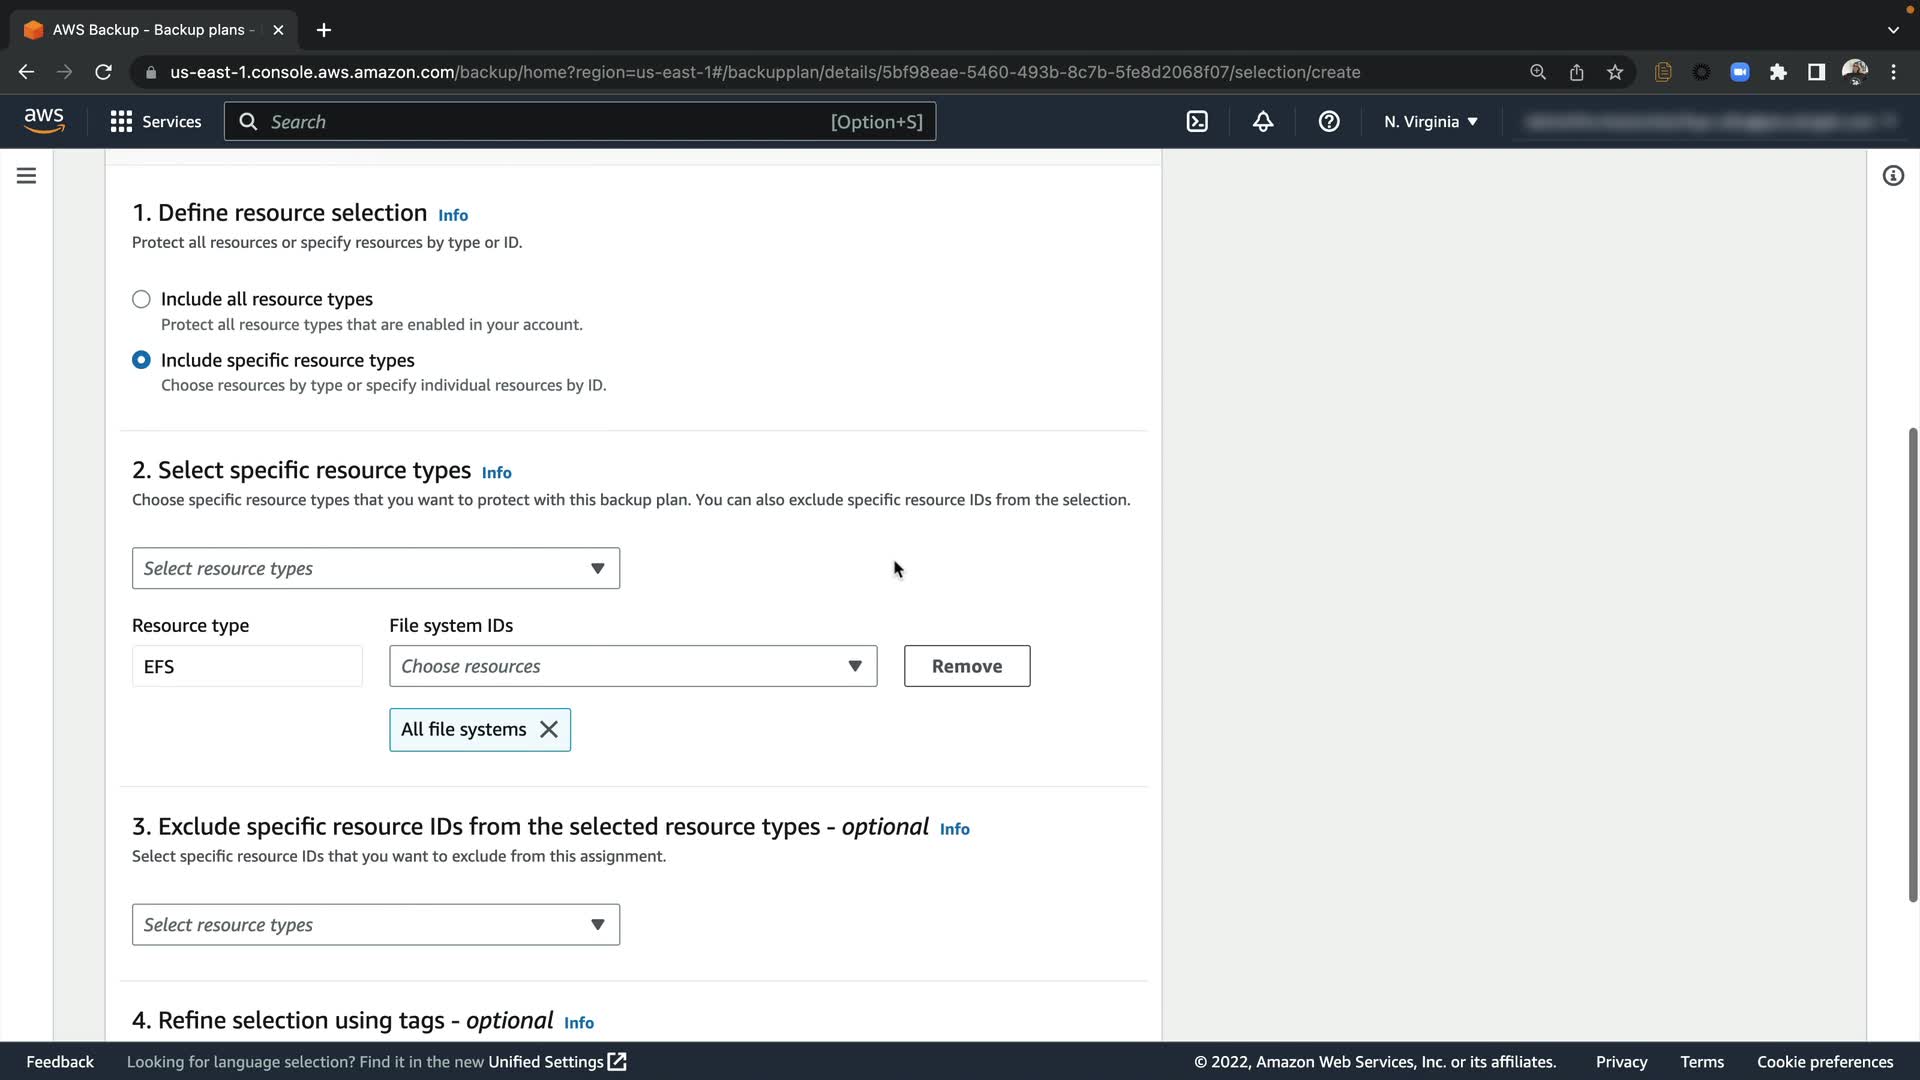The height and width of the screenshot is (1080, 1920).
Task: Remove the All file systems tag
Action: (x=549, y=730)
